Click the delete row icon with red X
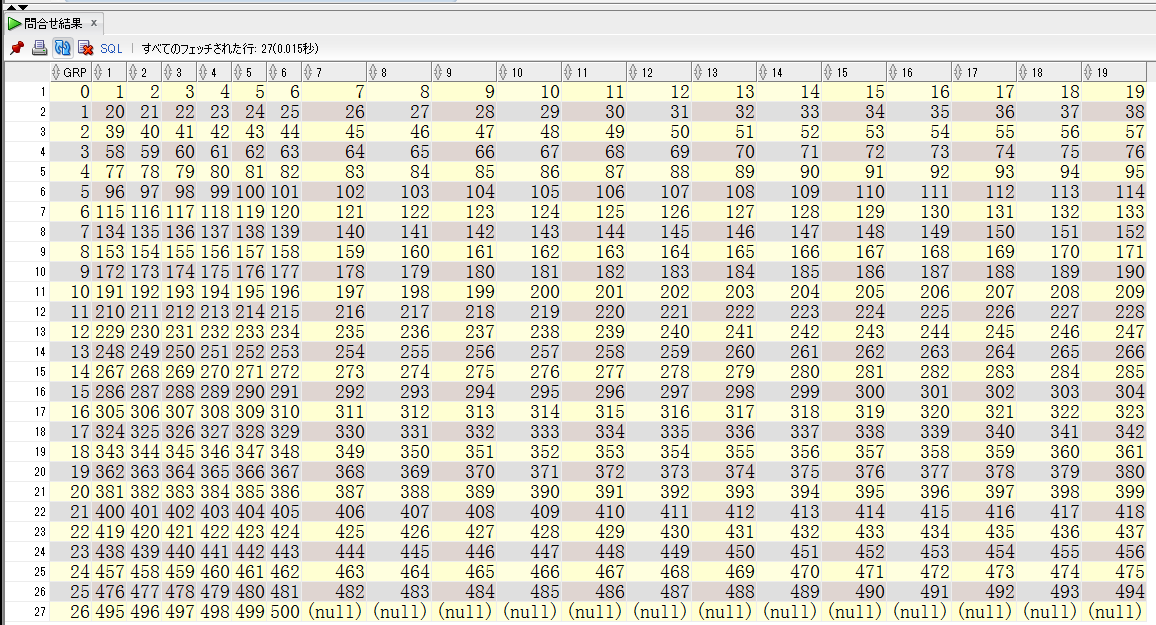This screenshot has height=625, width=1156. [86, 47]
